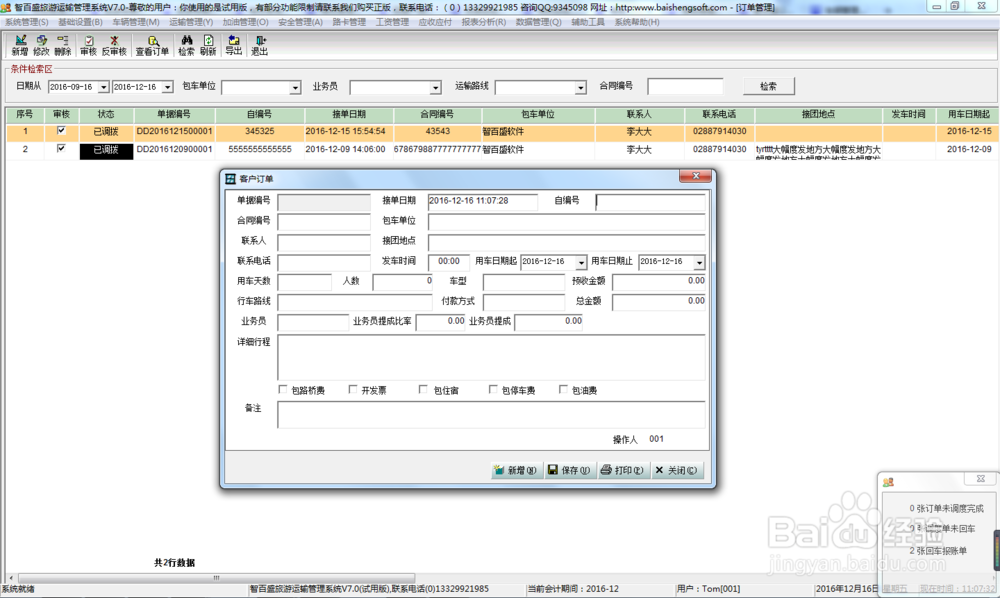Click the 打印(P) button in the dialog
The width and height of the screenshot is (1000, 598).
[622, 470]
